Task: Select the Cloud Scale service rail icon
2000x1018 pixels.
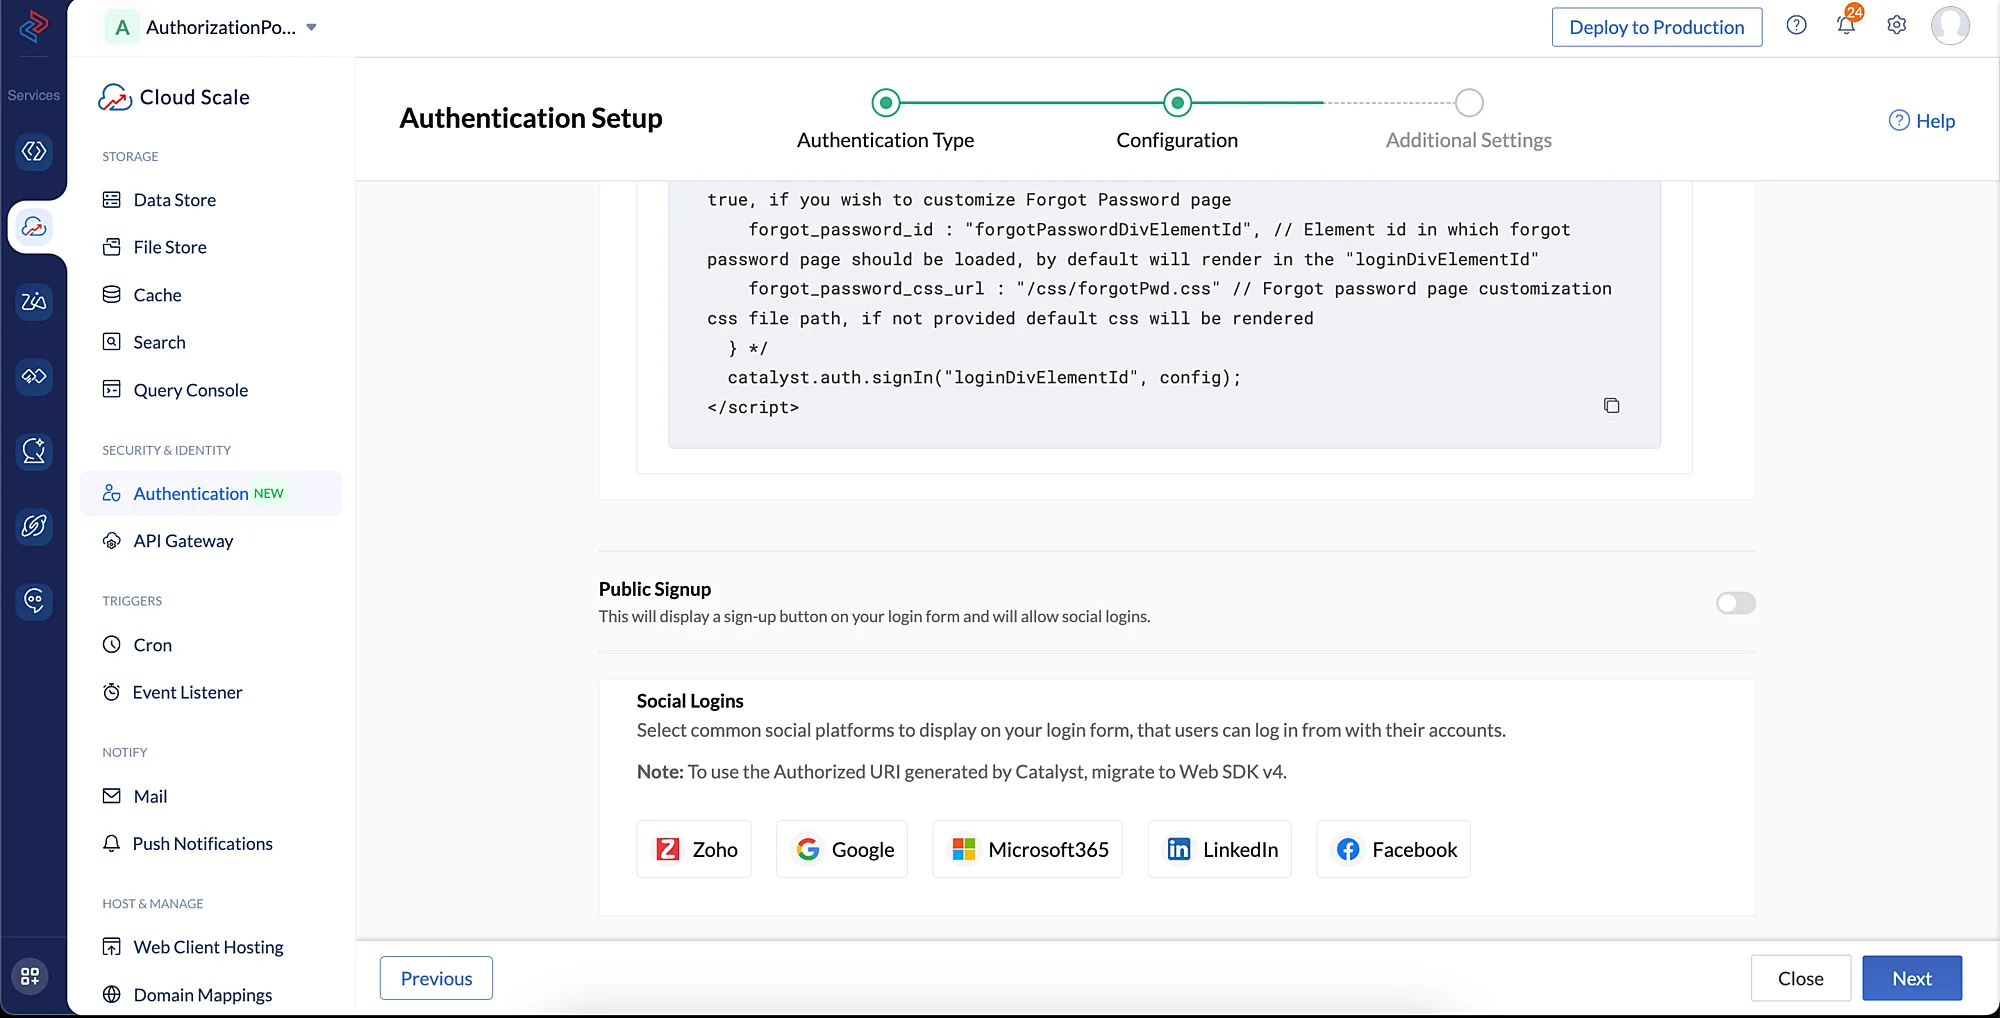Action: coord(34,227)
